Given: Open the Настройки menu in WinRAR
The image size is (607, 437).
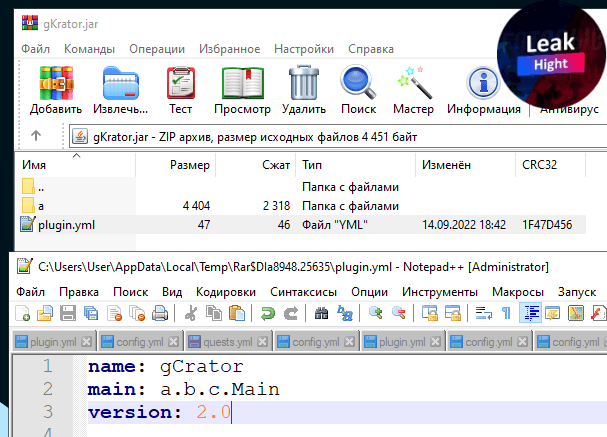Looking at the screenshot, I should click(x=304, y=49).
